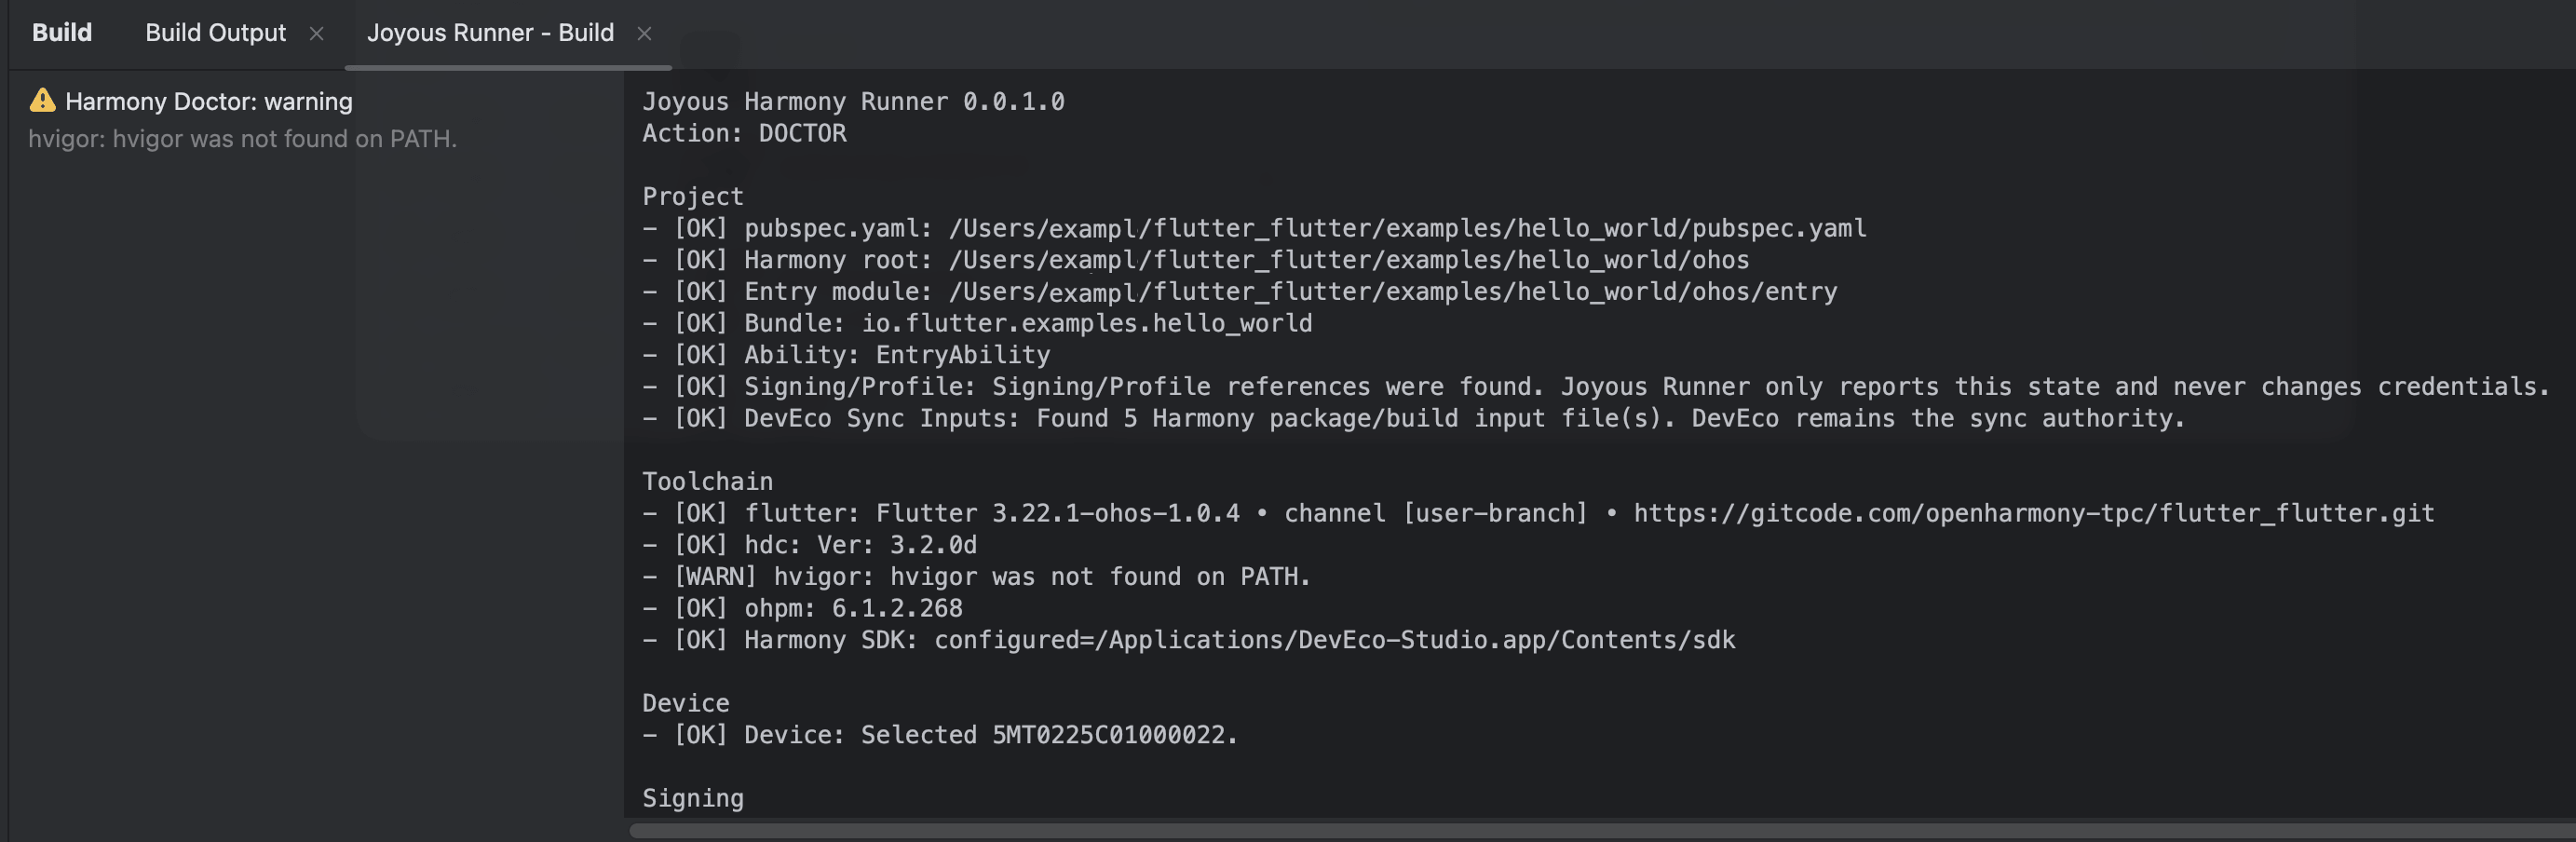Click the 'Device' section heading

(x=686, y=703)
